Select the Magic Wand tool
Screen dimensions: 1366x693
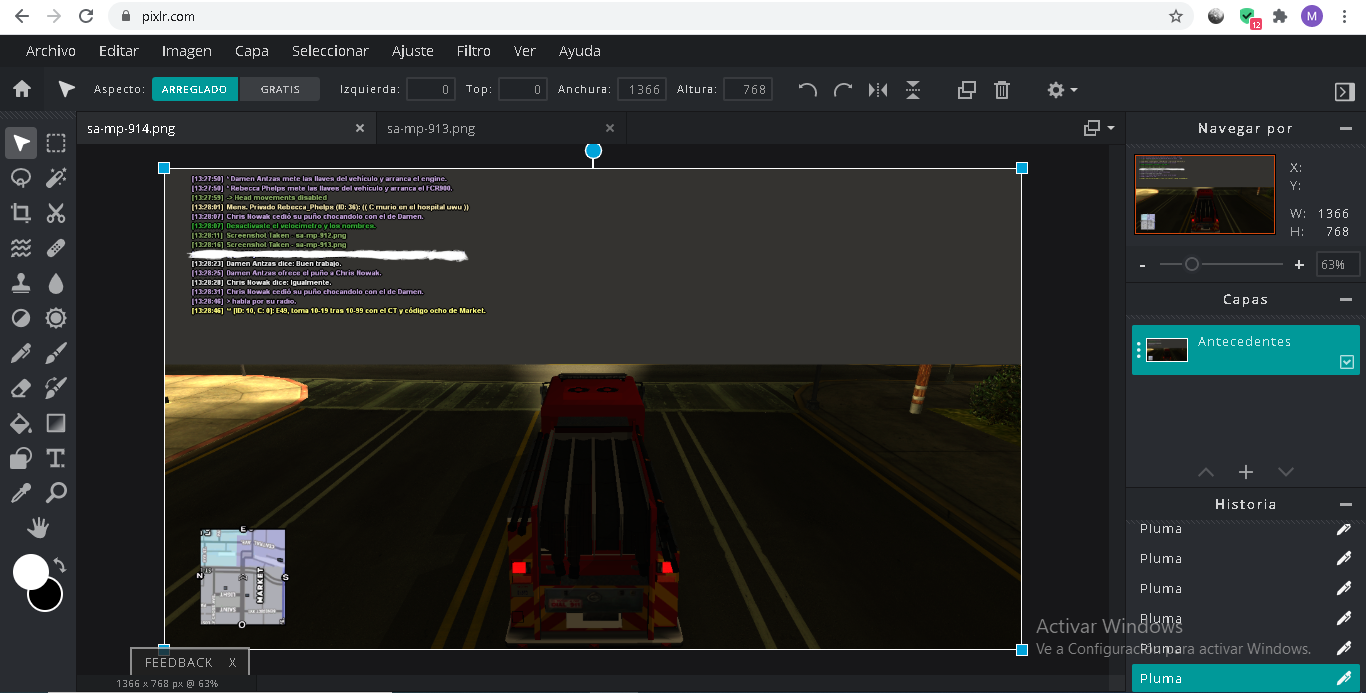[x=56, y=178]
